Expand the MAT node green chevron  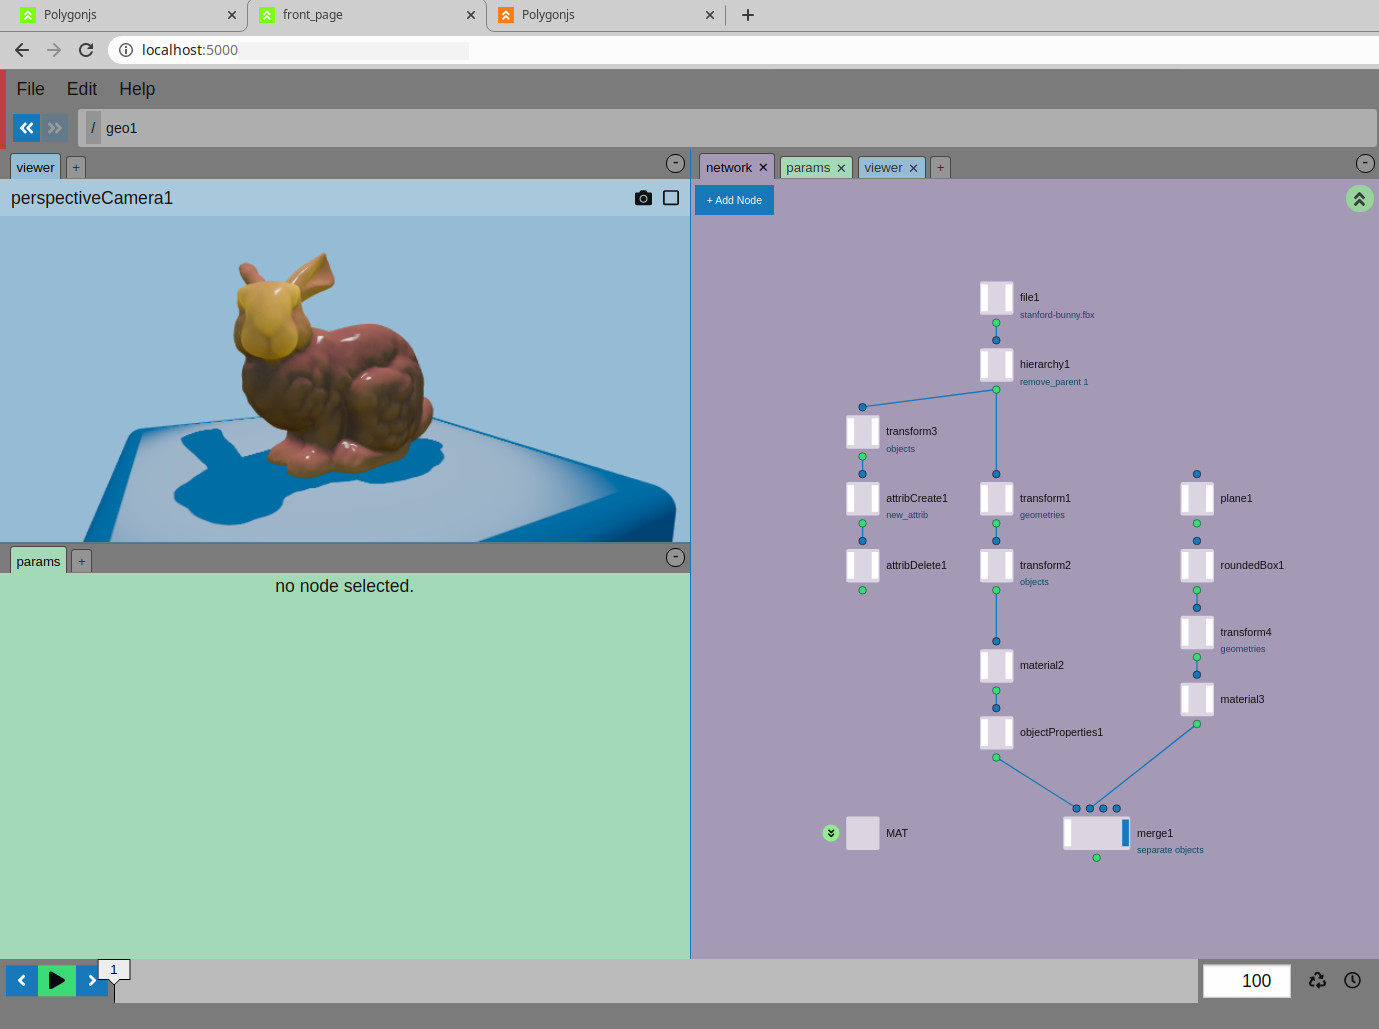coord(831,833)
